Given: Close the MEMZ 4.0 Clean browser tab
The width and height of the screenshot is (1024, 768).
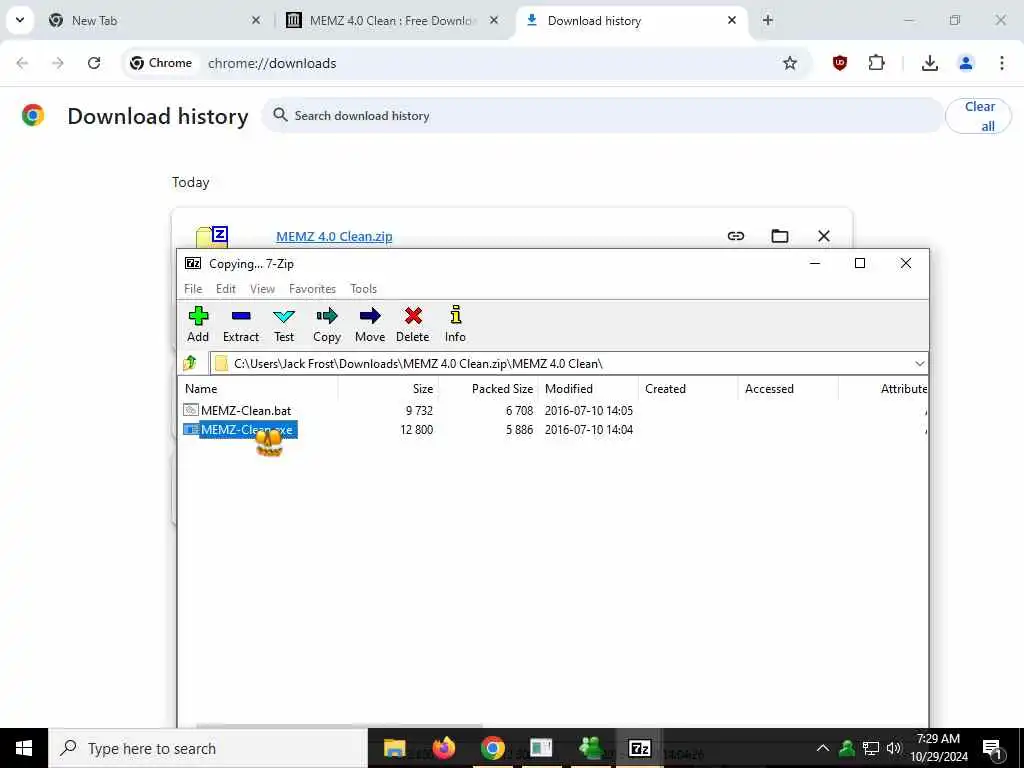Looking at the screenshot, I should click(494, 21).
